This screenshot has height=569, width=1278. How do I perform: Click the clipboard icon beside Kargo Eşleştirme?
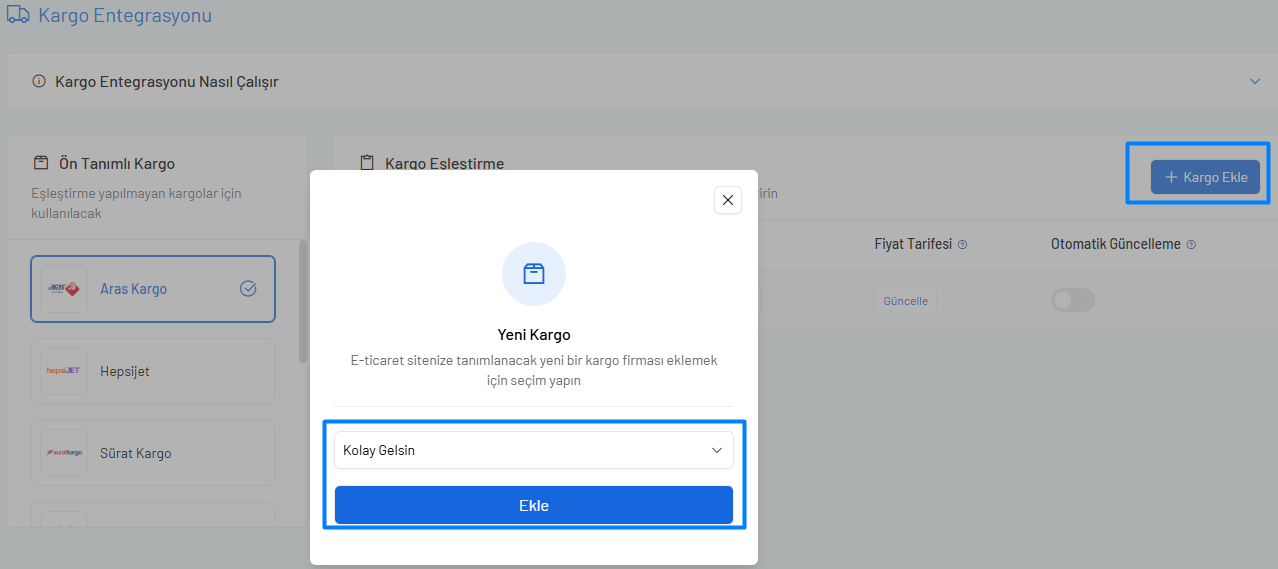click(367, 163)
